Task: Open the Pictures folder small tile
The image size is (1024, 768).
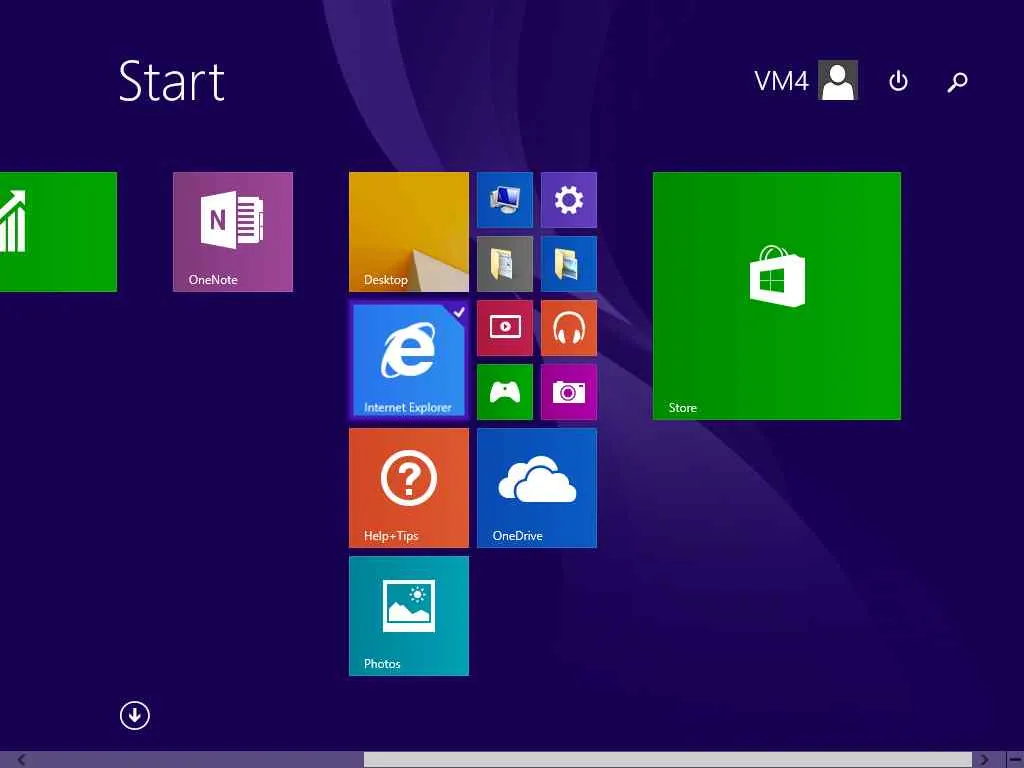Action: pyautogui.click(x=569, y=264)
